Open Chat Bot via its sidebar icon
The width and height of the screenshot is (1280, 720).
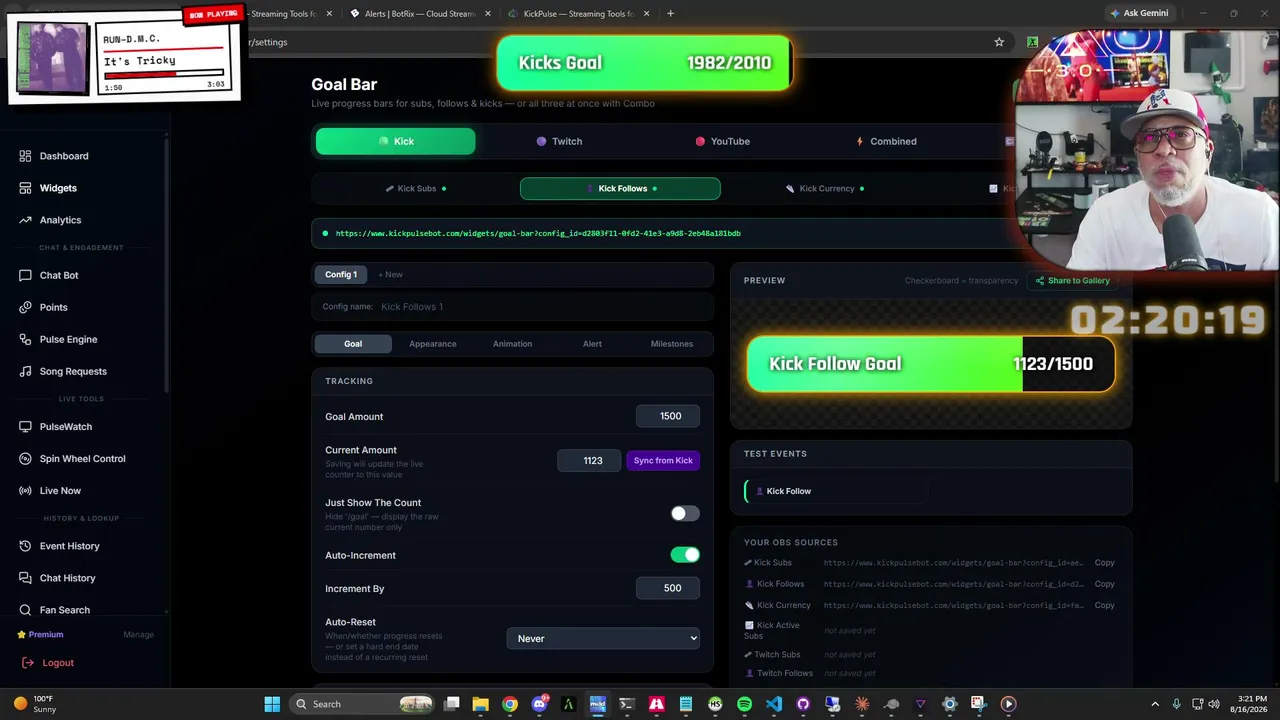coord(25,275)
